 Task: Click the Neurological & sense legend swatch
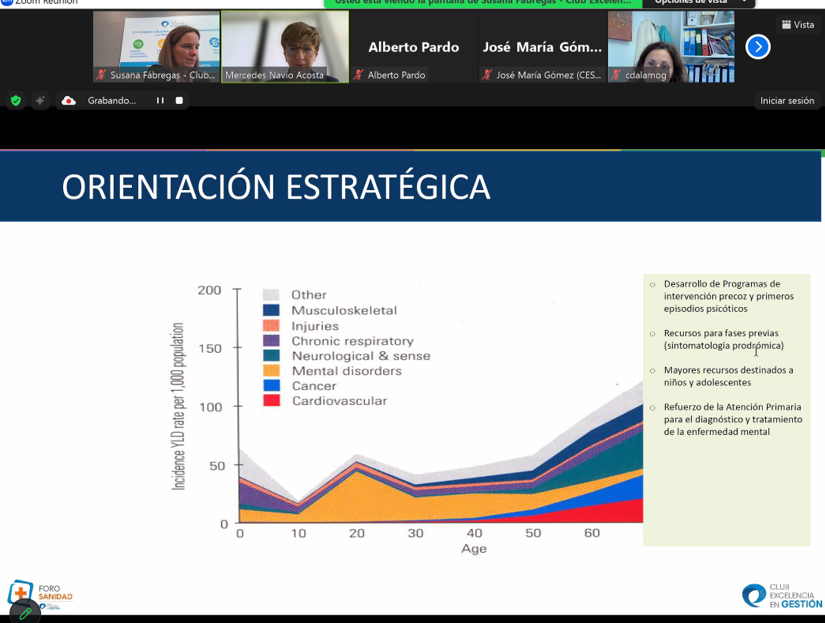(271, 356)
